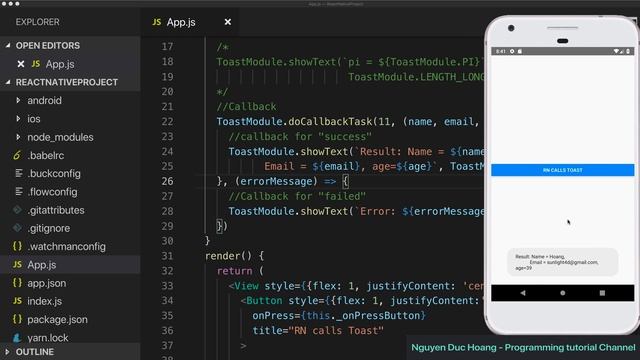Collapse the Open Editors section

(8, 46)
